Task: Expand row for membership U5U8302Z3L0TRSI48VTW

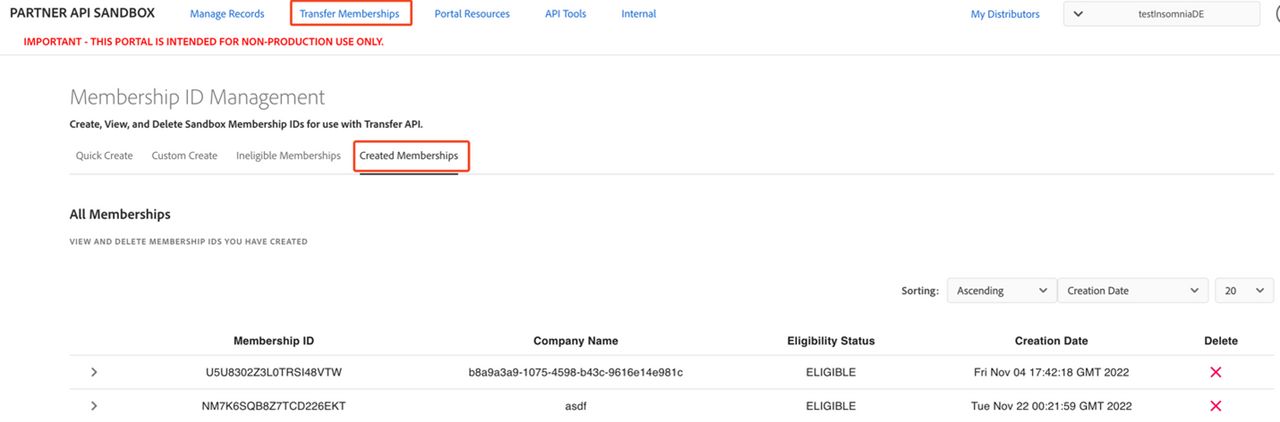Action: 94,372
